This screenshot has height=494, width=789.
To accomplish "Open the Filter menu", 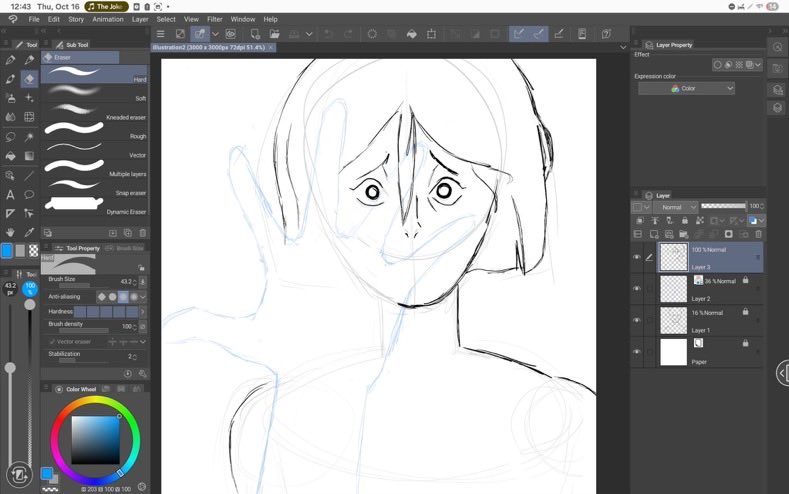I will coord(215,19).
